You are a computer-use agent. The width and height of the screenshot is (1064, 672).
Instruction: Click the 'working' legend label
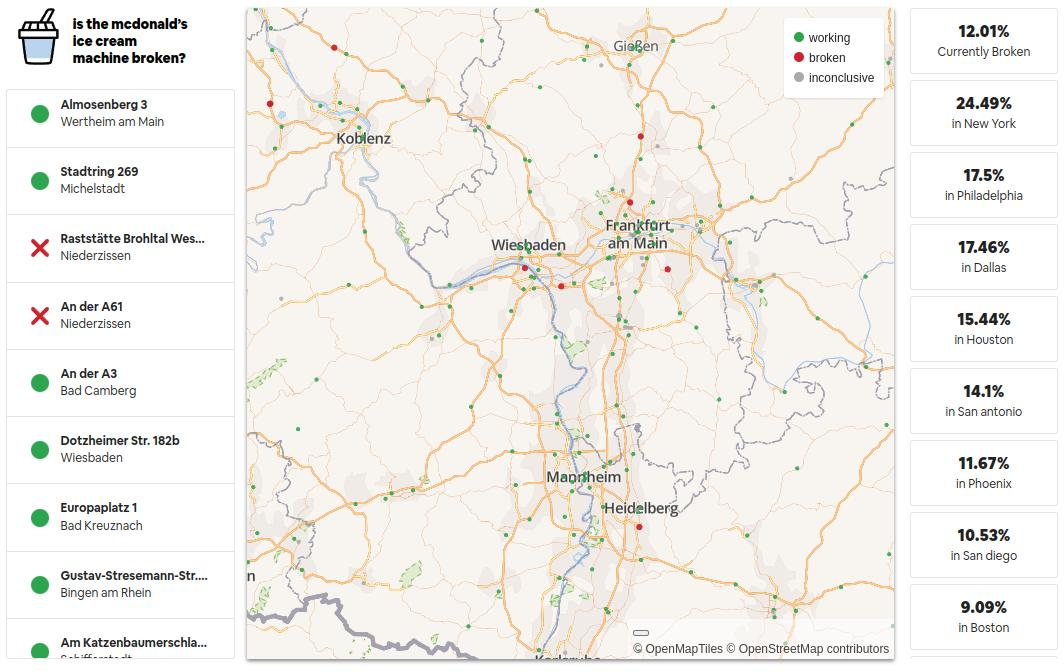[829, 37]
